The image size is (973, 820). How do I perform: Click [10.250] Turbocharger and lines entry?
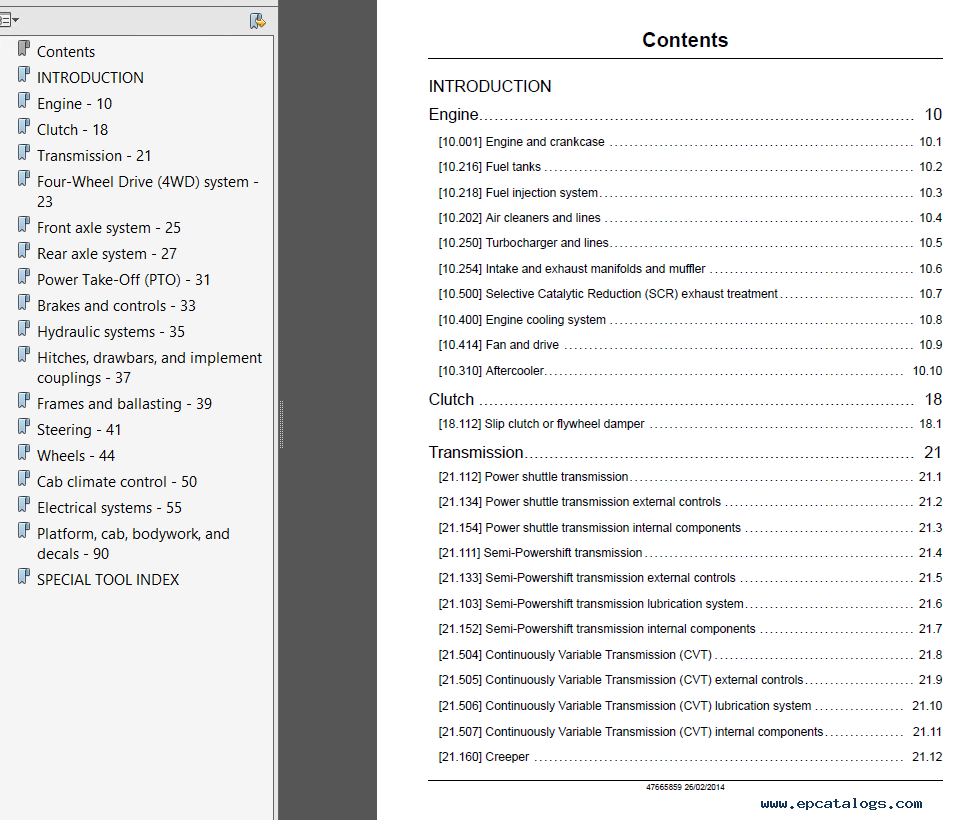click(x=690, y=243)
